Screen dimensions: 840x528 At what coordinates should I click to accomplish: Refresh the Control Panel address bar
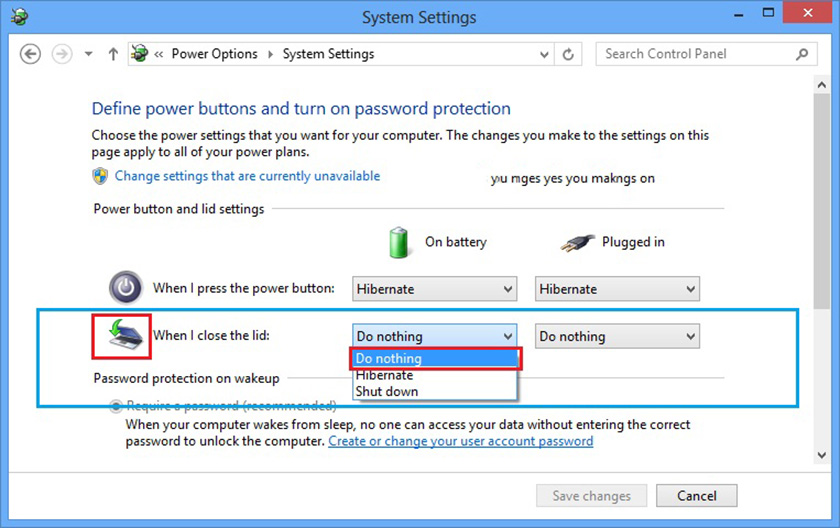pyautogui.click(x=568, y=54)
